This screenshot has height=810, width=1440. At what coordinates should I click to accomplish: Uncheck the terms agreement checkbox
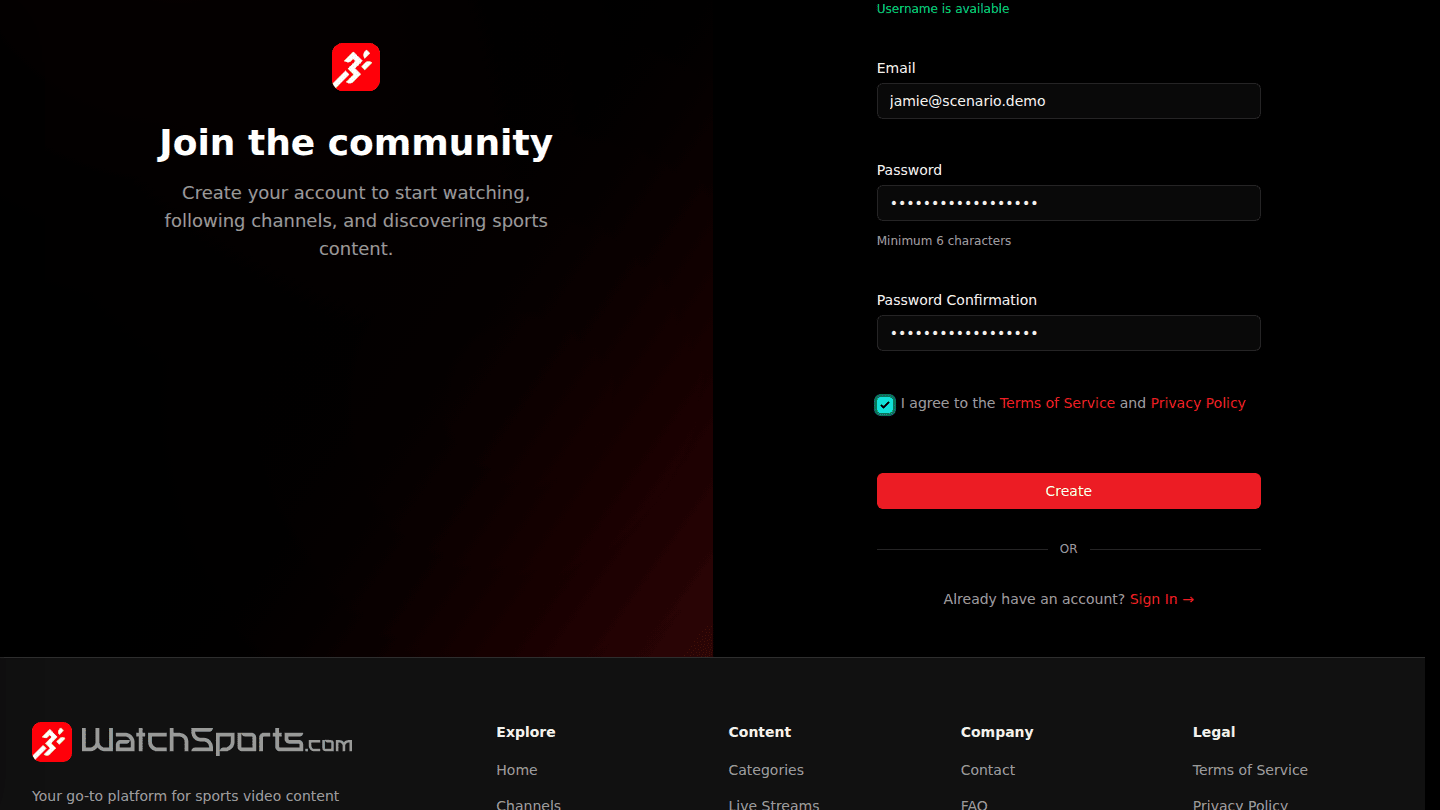tap(885, 405)
